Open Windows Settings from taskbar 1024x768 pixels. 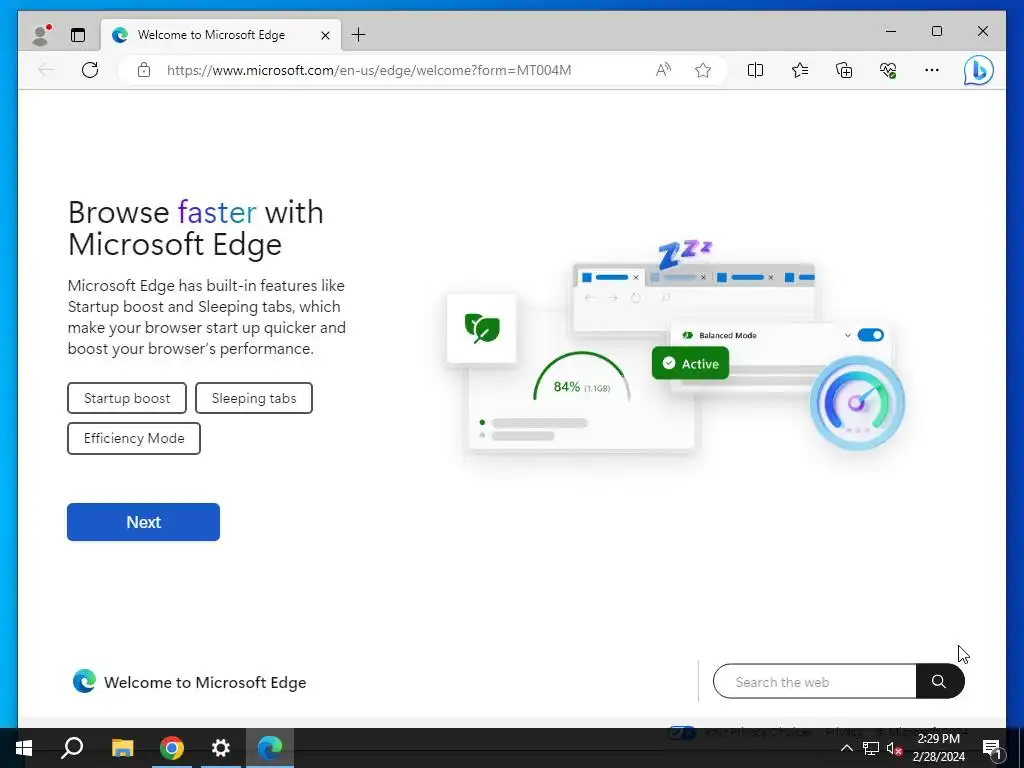pyautogui.click(x=221, y=748)
